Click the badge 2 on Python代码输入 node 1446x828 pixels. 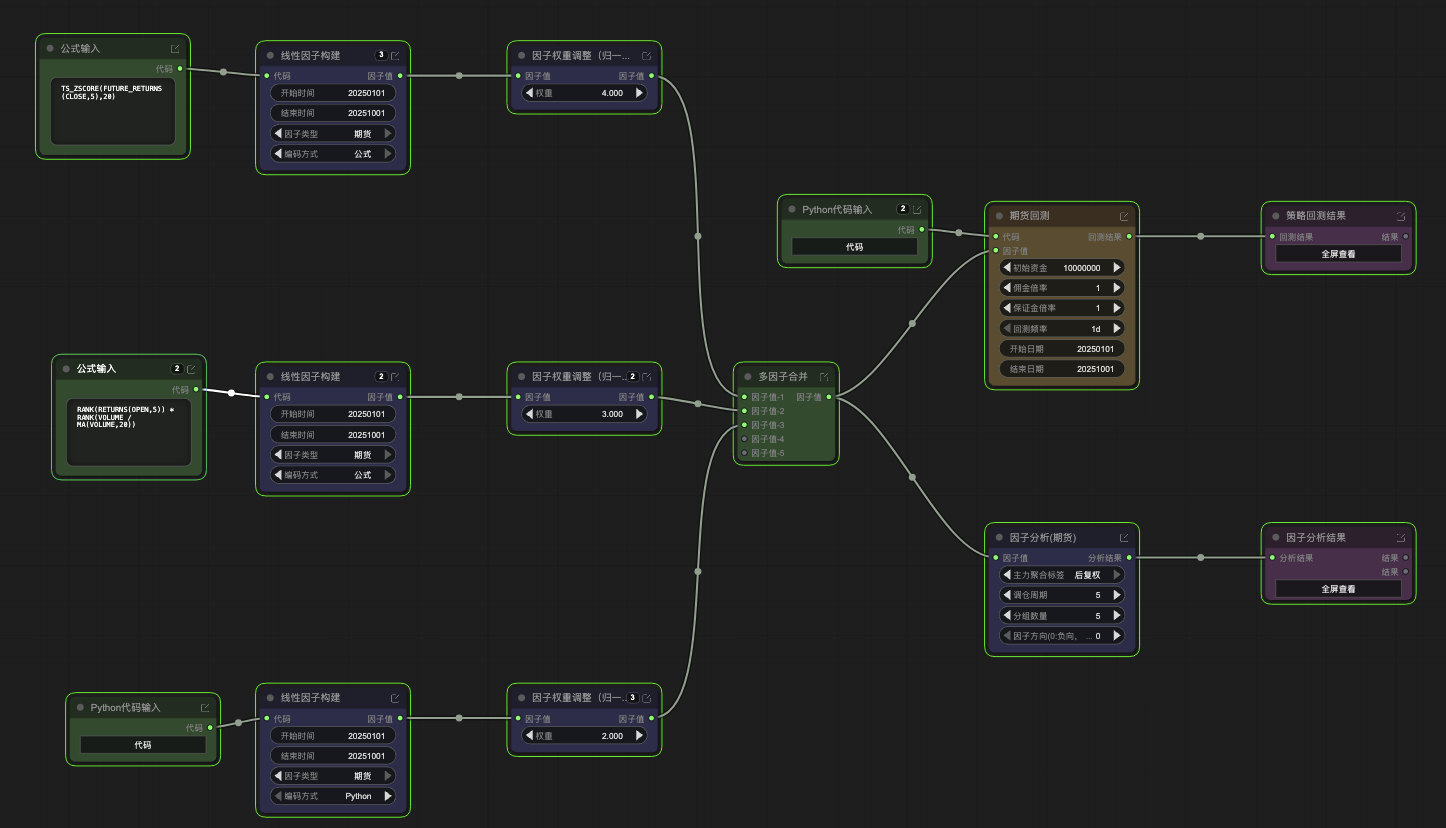click(903, 209)
